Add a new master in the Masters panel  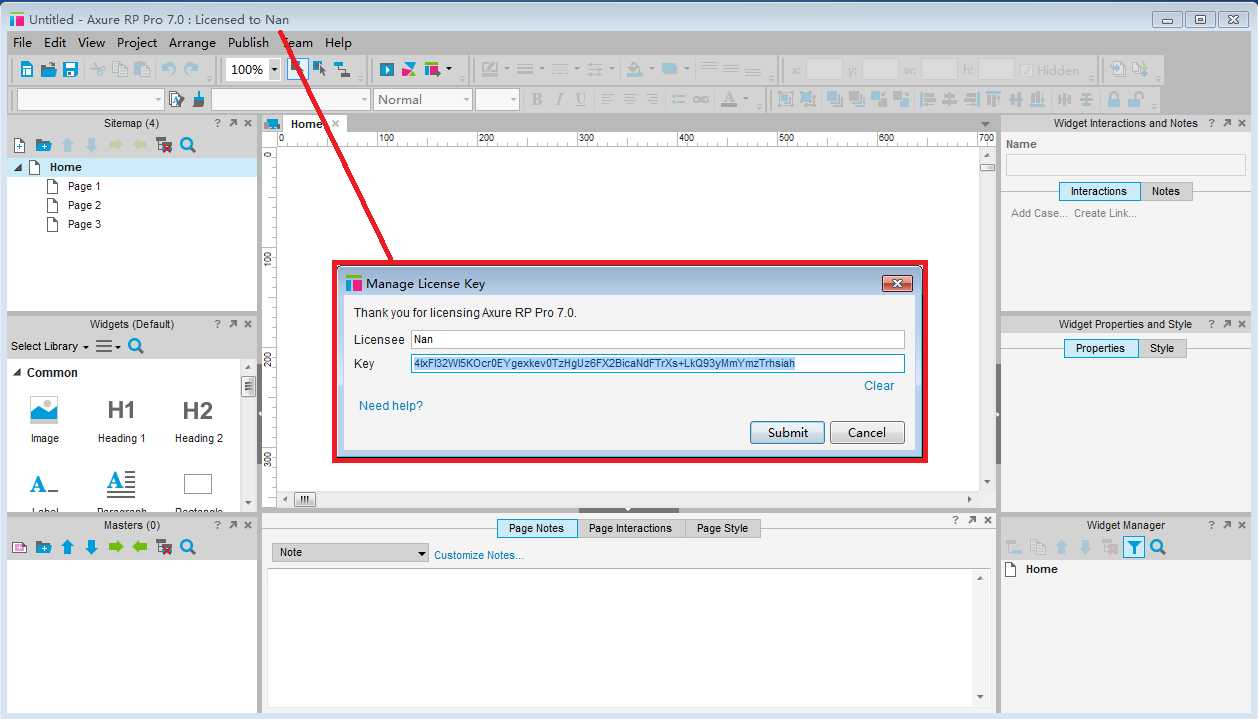18,547
